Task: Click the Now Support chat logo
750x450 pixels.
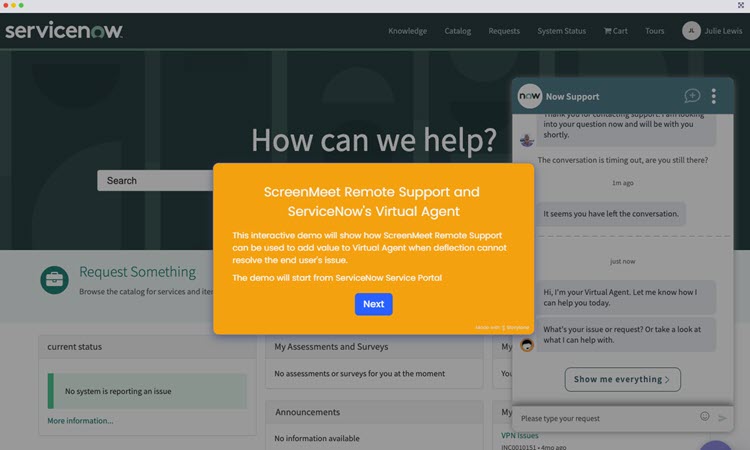Action: 530,96
